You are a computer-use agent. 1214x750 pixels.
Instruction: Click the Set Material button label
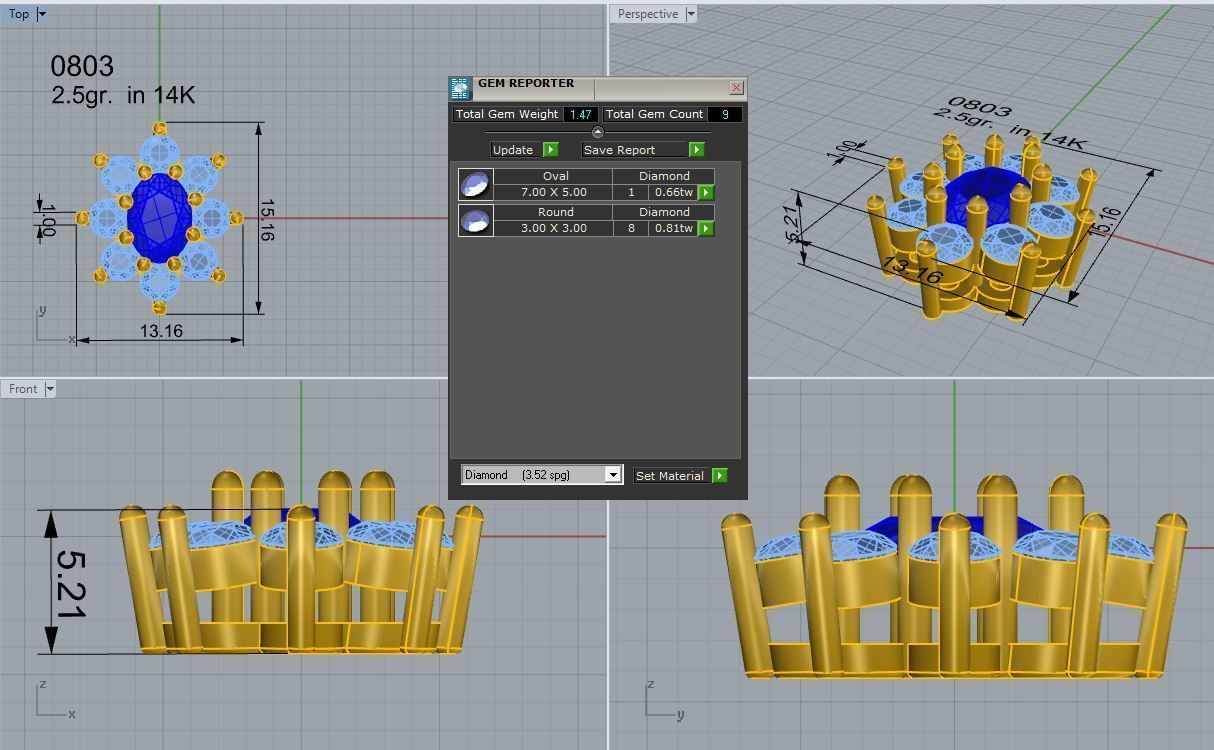point(671,476)
